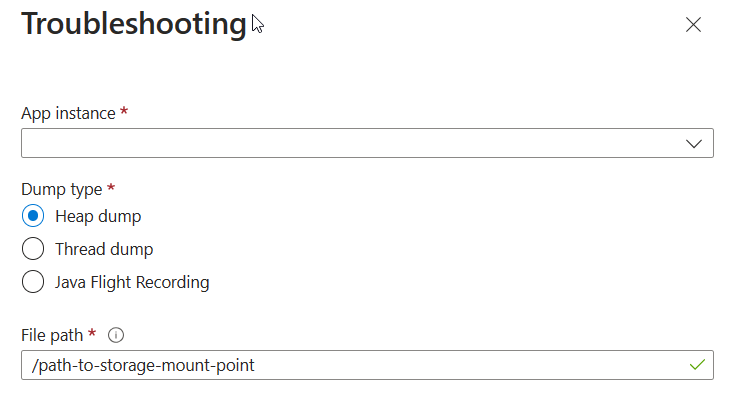Select the Heap dump radio button

coord(33,216)
